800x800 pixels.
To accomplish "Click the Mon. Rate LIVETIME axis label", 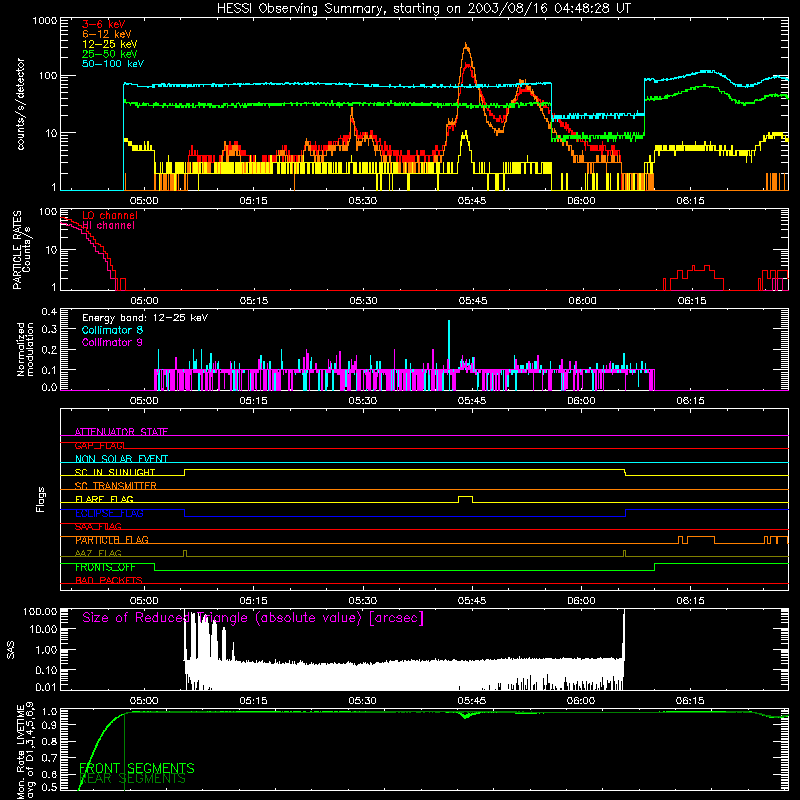I will 25,752.
